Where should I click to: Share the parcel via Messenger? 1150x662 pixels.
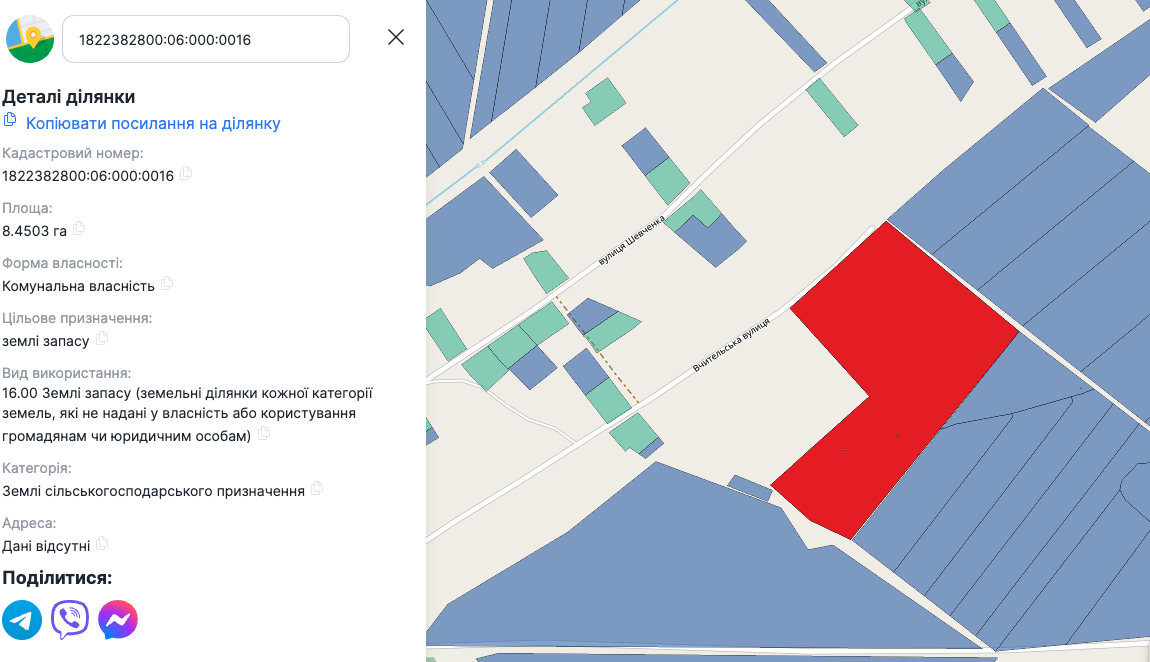pos(118,620)
